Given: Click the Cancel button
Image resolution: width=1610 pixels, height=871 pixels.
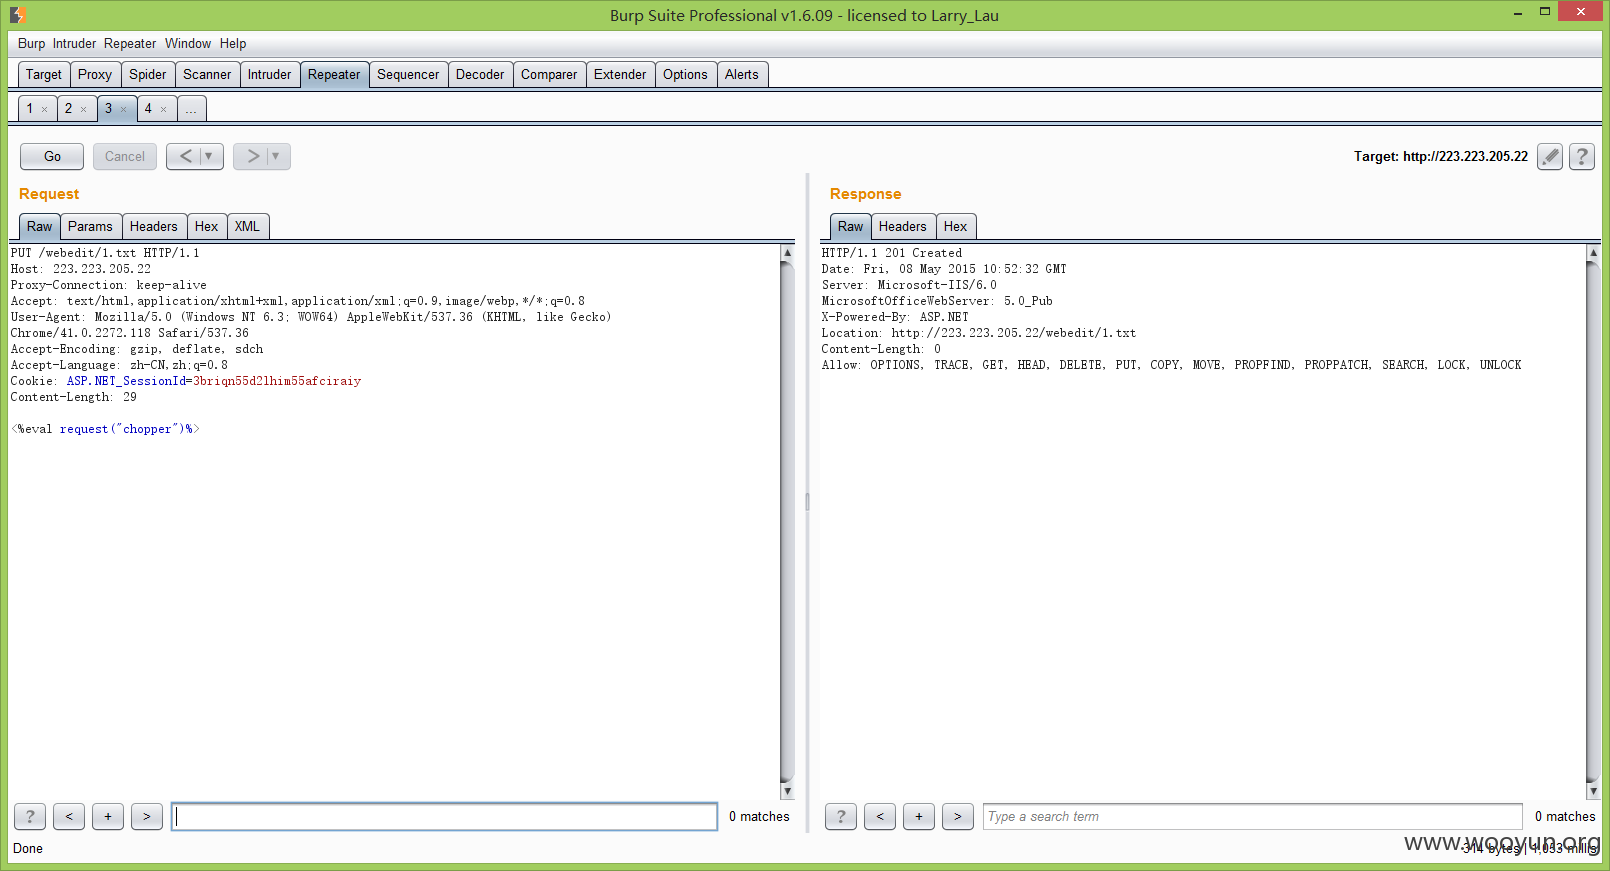Looking at the screenshot, I should tap(125, 156).
